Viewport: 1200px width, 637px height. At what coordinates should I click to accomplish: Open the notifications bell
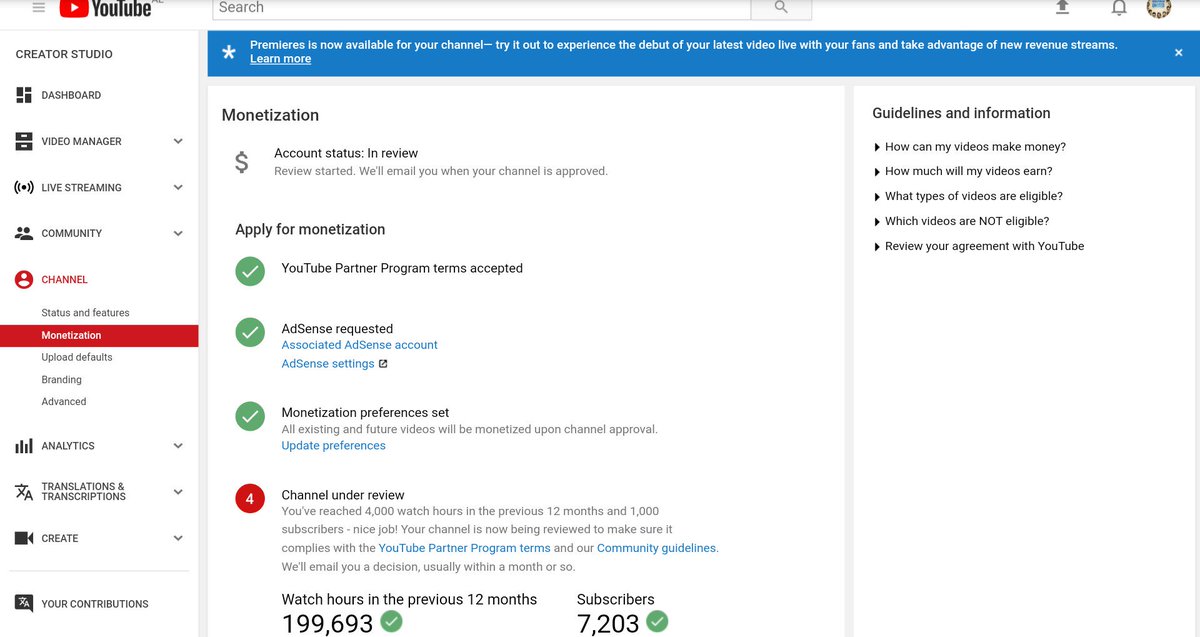(x=1119, y=8)
